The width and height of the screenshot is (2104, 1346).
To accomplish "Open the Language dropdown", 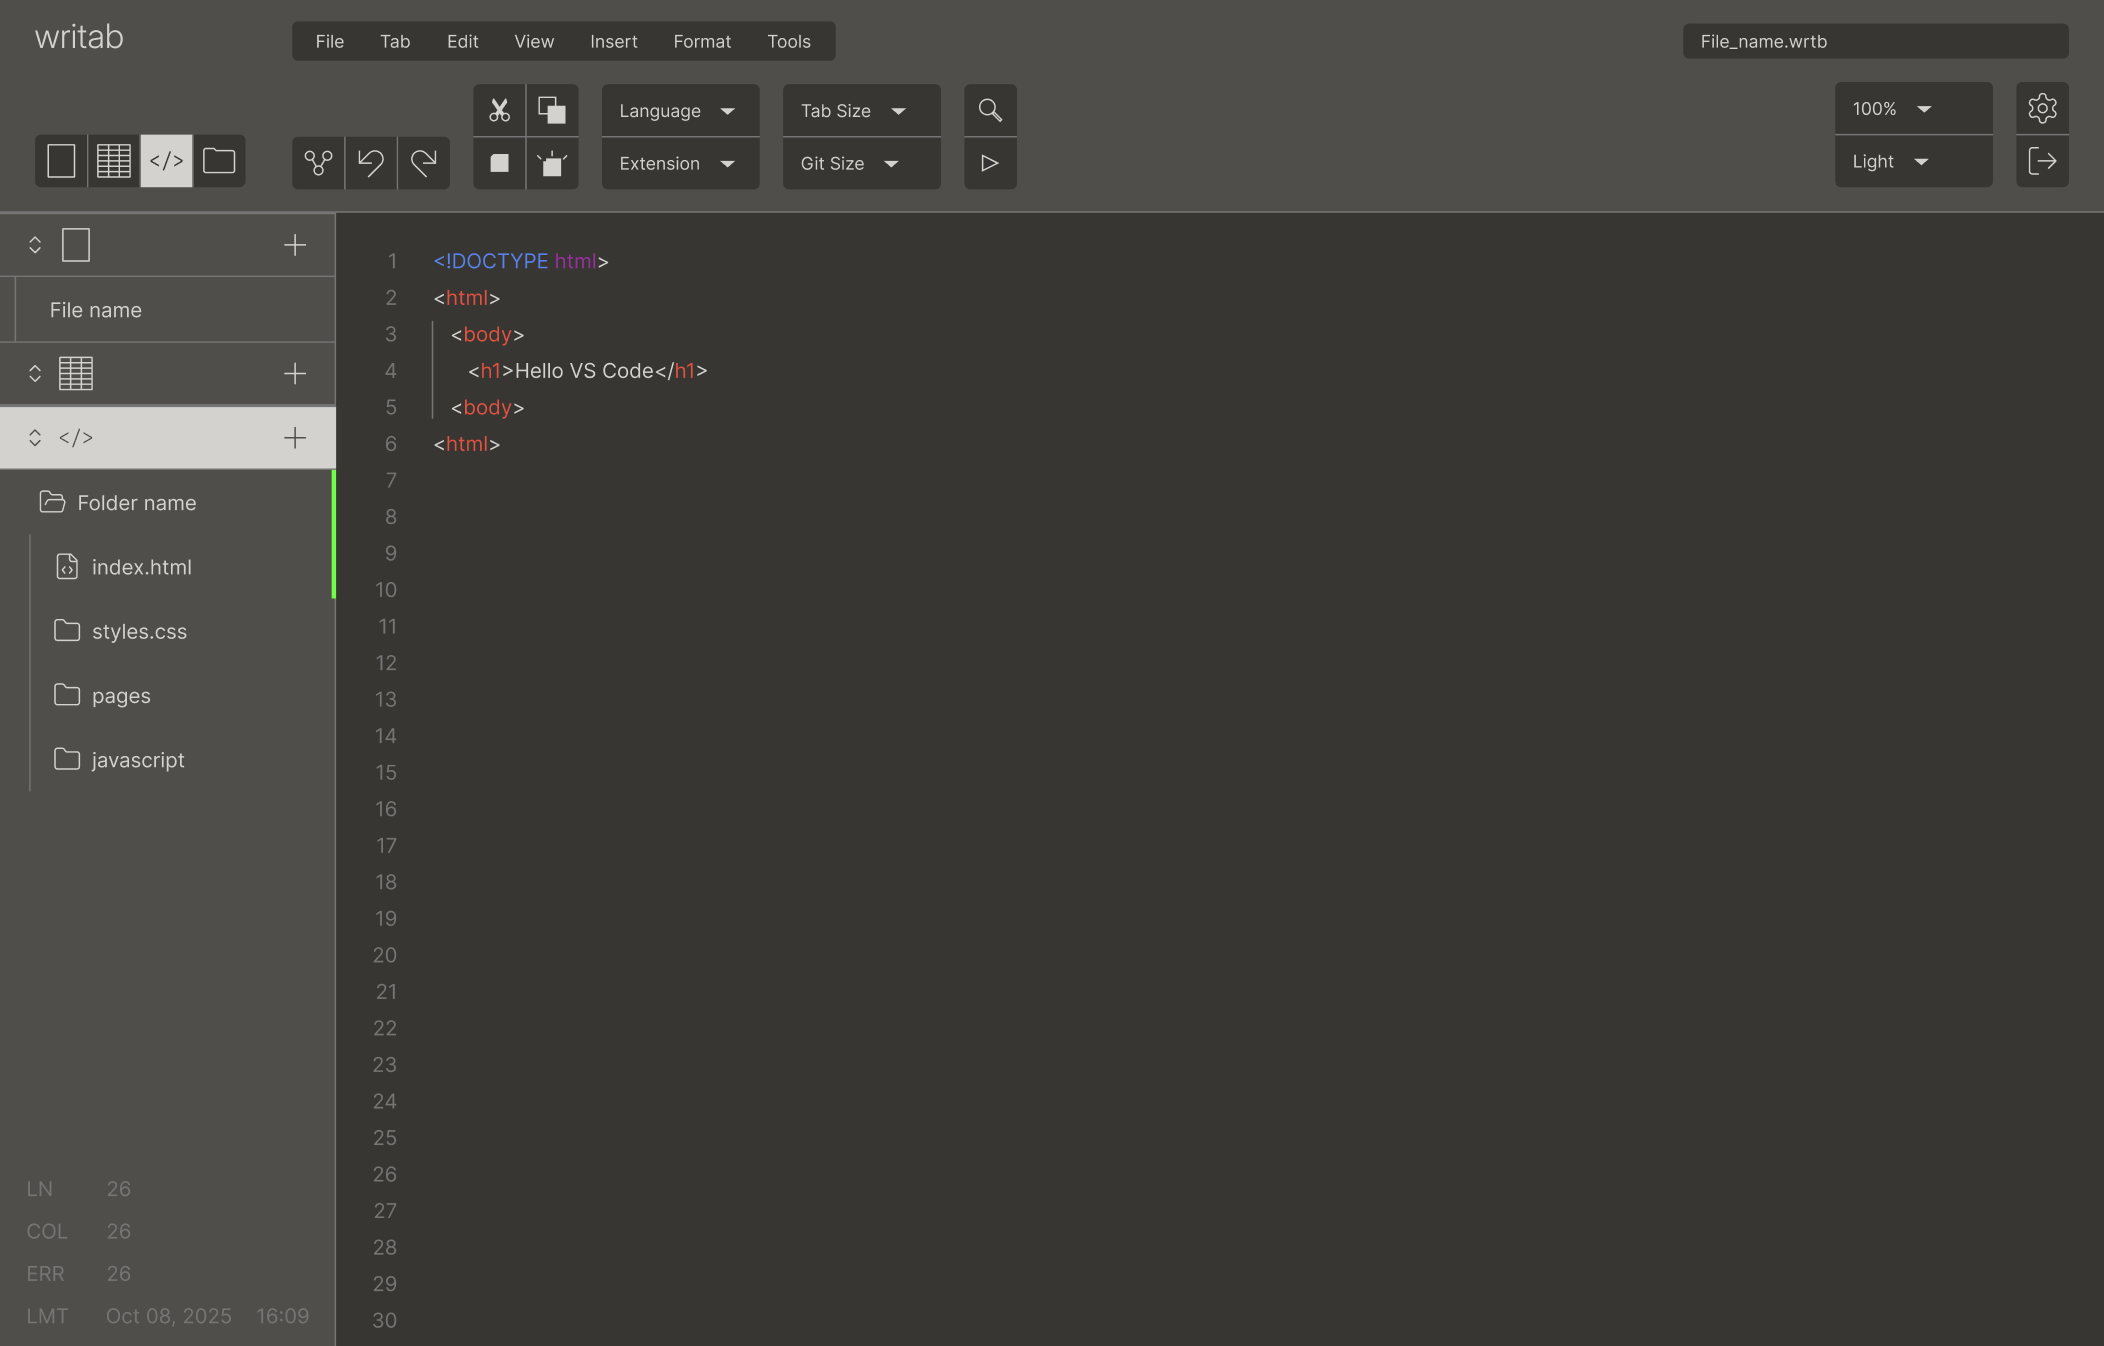I will (680, 110).
